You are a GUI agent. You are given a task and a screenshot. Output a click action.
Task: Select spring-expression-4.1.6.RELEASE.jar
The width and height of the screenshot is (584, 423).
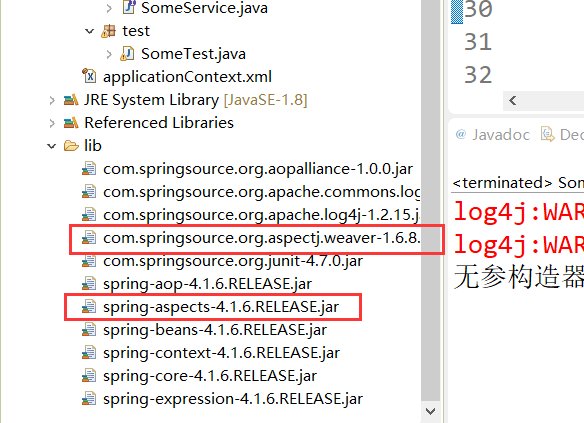coord(233,399)
